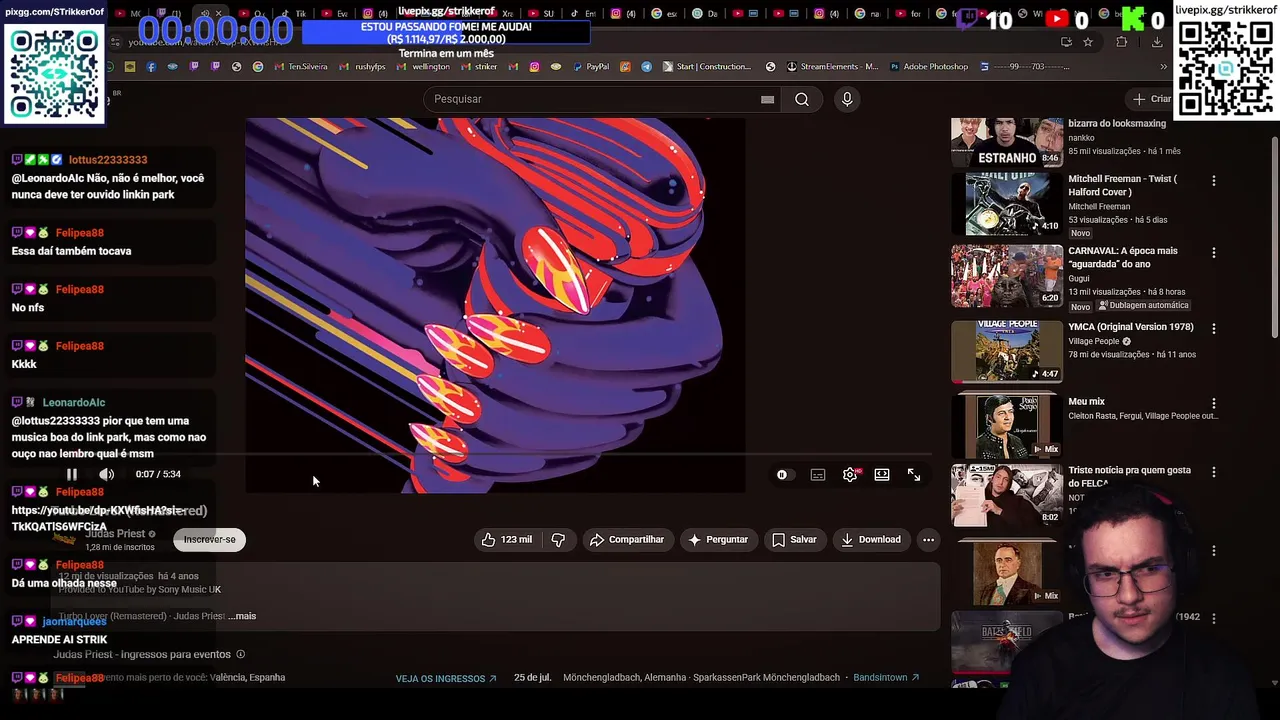Switch to theater mode in the player
1280x720 pixels.
(882, 475)
